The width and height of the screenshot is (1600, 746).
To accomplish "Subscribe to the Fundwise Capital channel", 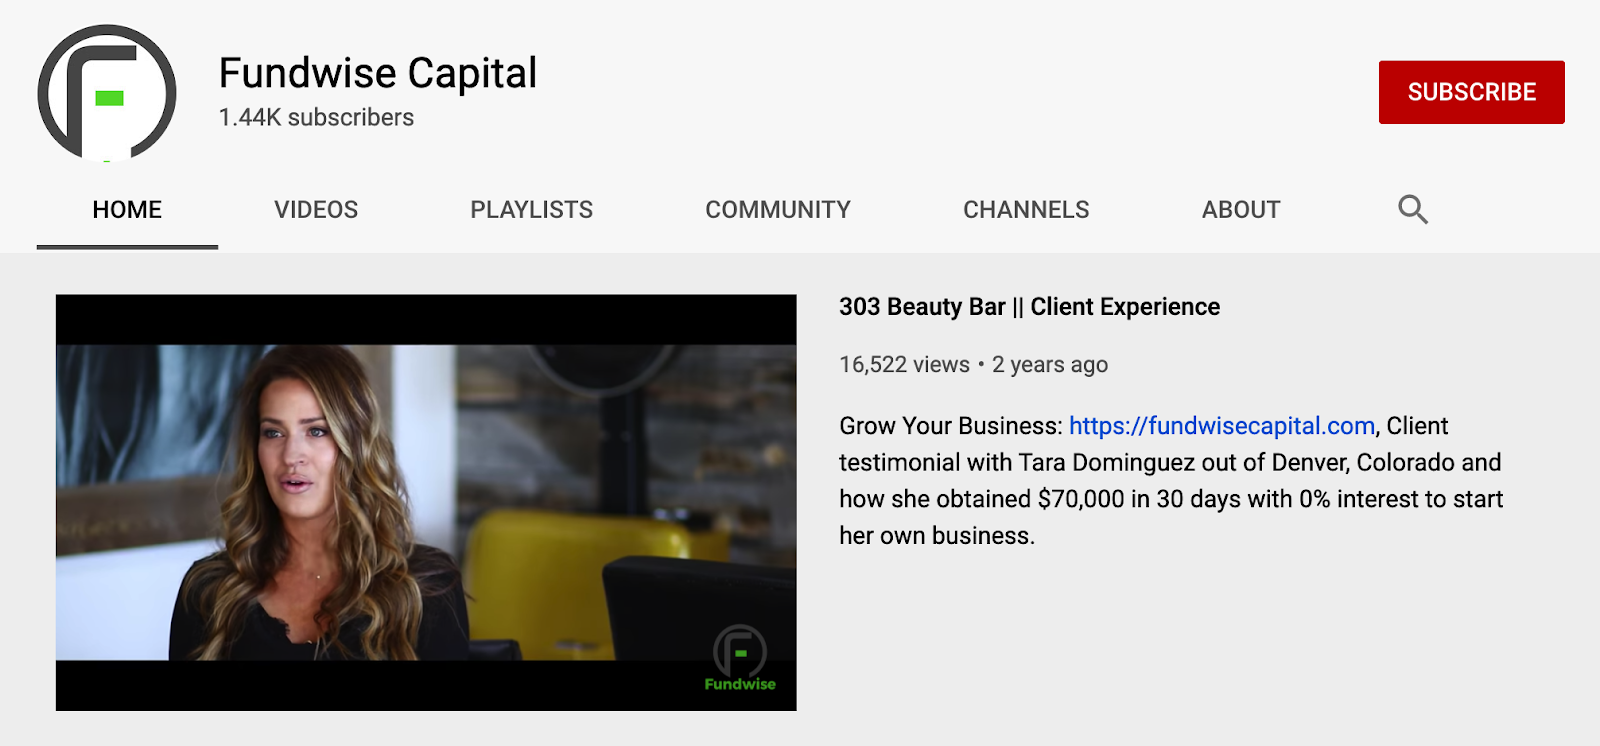I will (x=1471, y=92).
